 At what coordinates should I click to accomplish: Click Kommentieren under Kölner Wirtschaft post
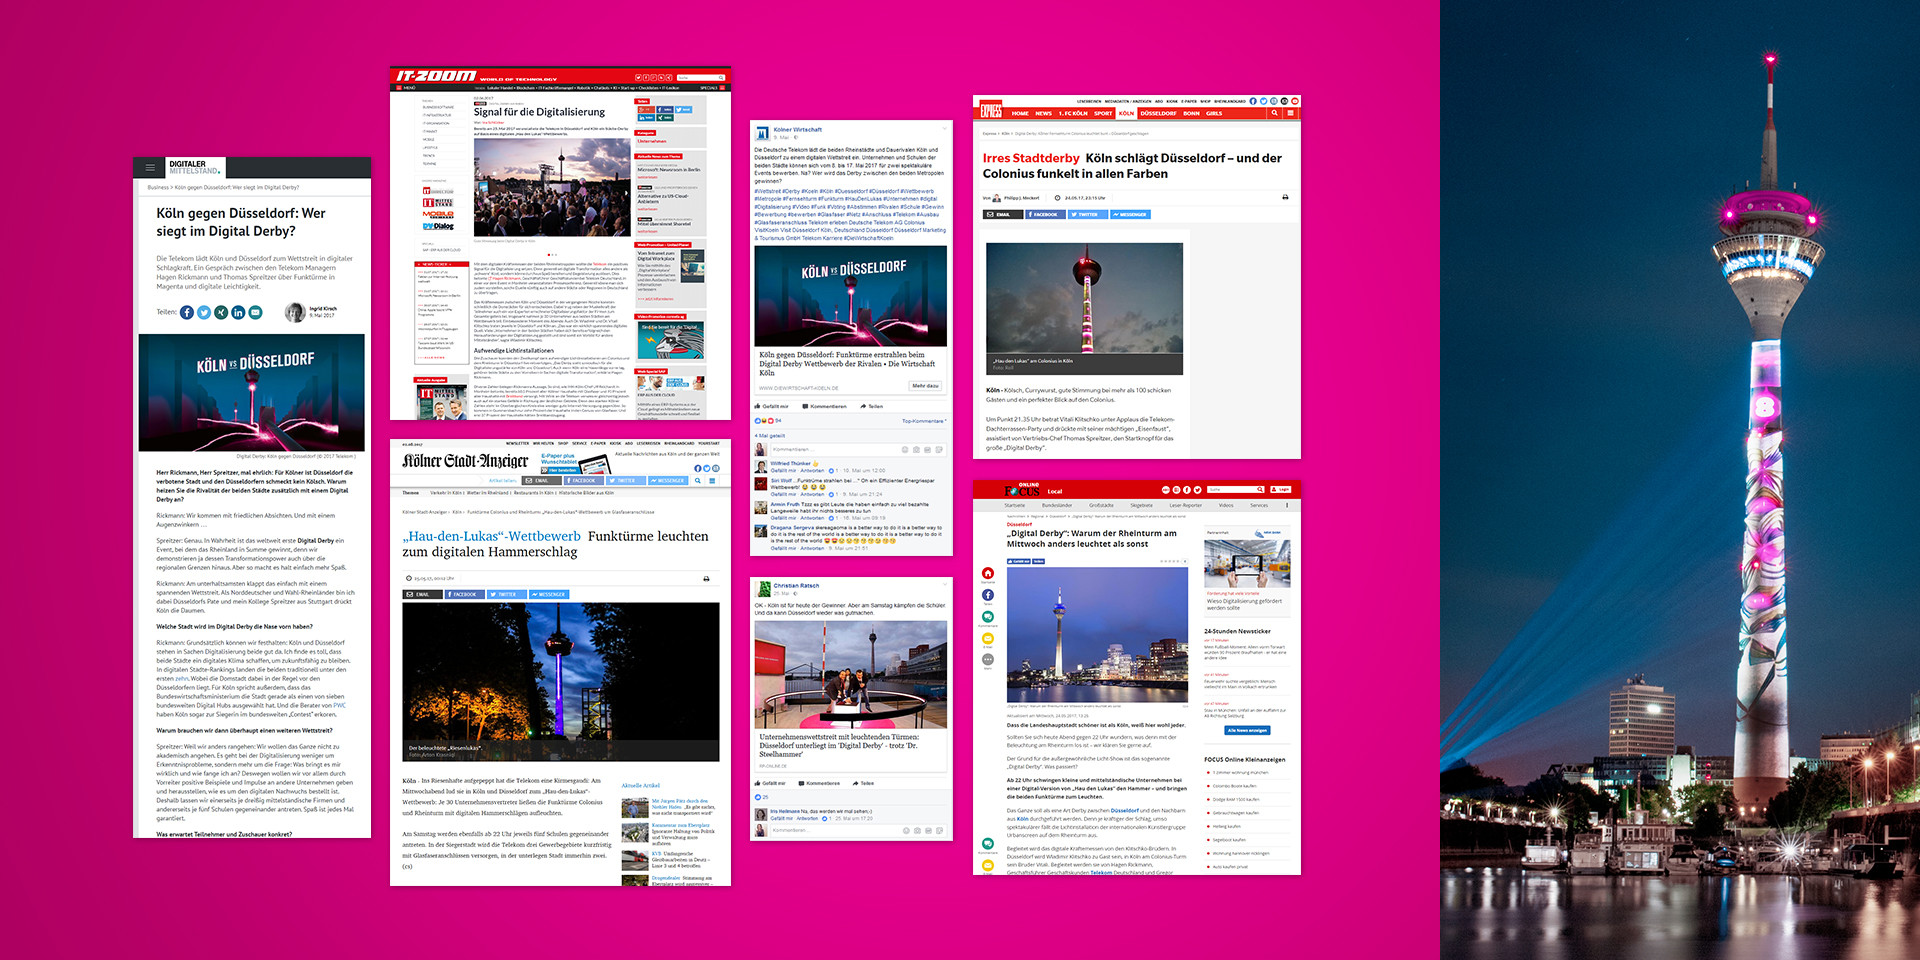pyautogui.click(x=825, y=406)
